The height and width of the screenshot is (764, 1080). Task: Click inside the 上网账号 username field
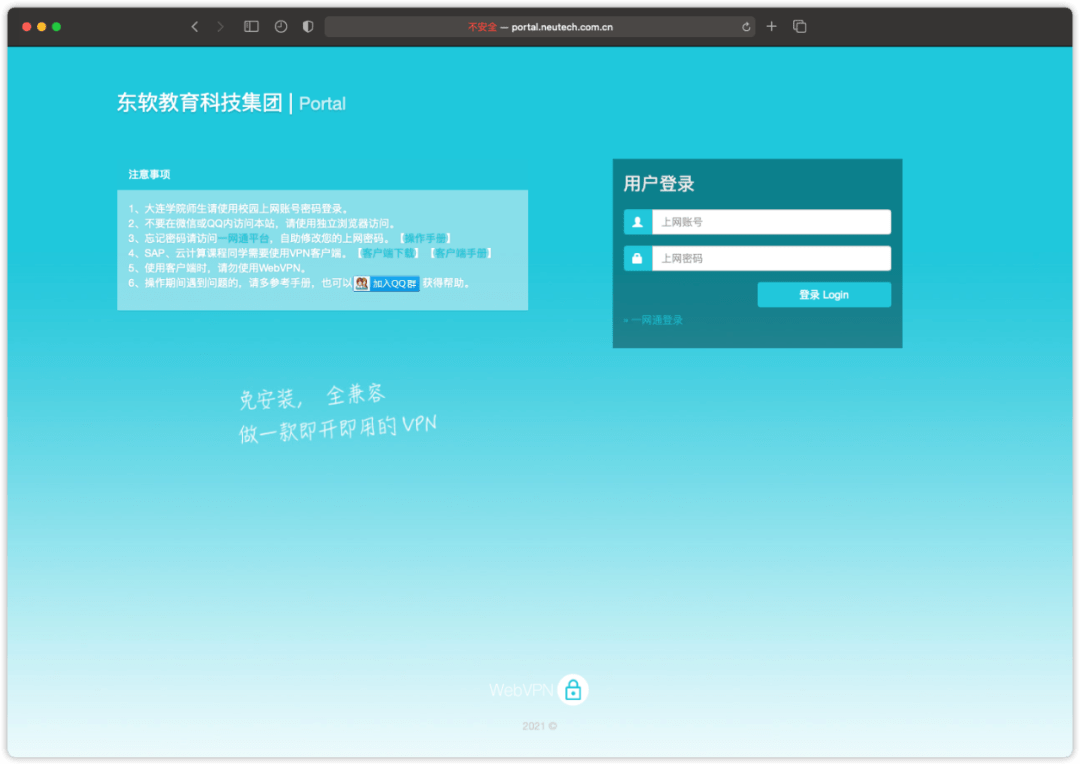coord(770,222)
